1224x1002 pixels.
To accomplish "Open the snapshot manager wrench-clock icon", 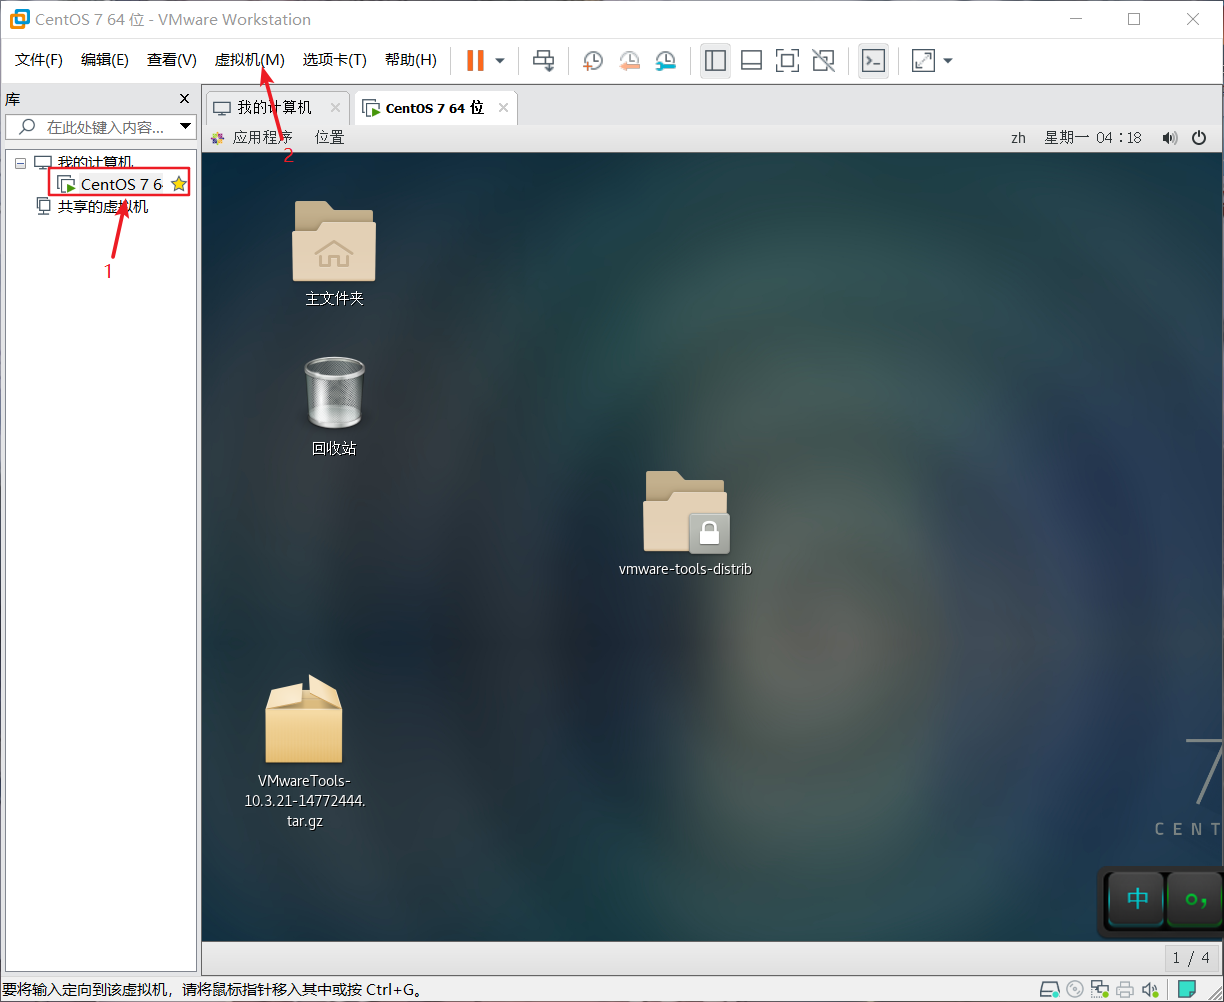I will click(665, 61).
